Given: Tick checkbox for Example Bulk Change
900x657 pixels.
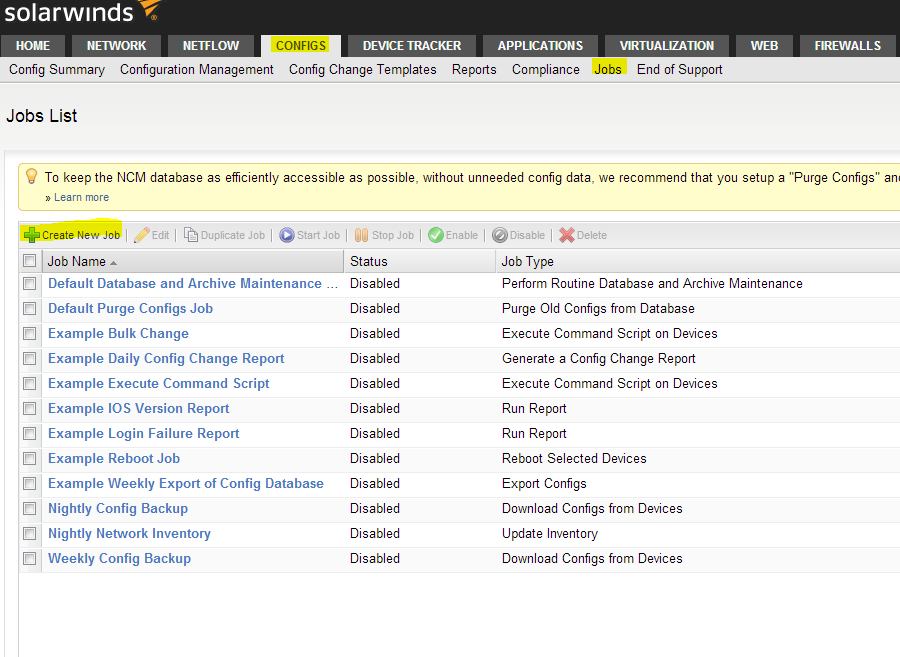Looking at the screenshot, I should 29,333.
